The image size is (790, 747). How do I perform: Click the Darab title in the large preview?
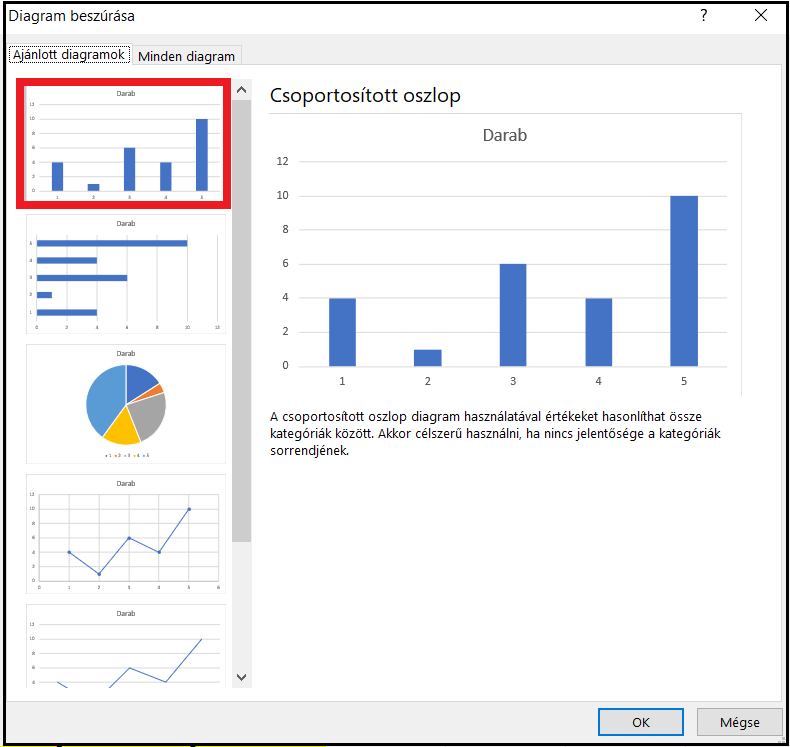tap(504, 135)
